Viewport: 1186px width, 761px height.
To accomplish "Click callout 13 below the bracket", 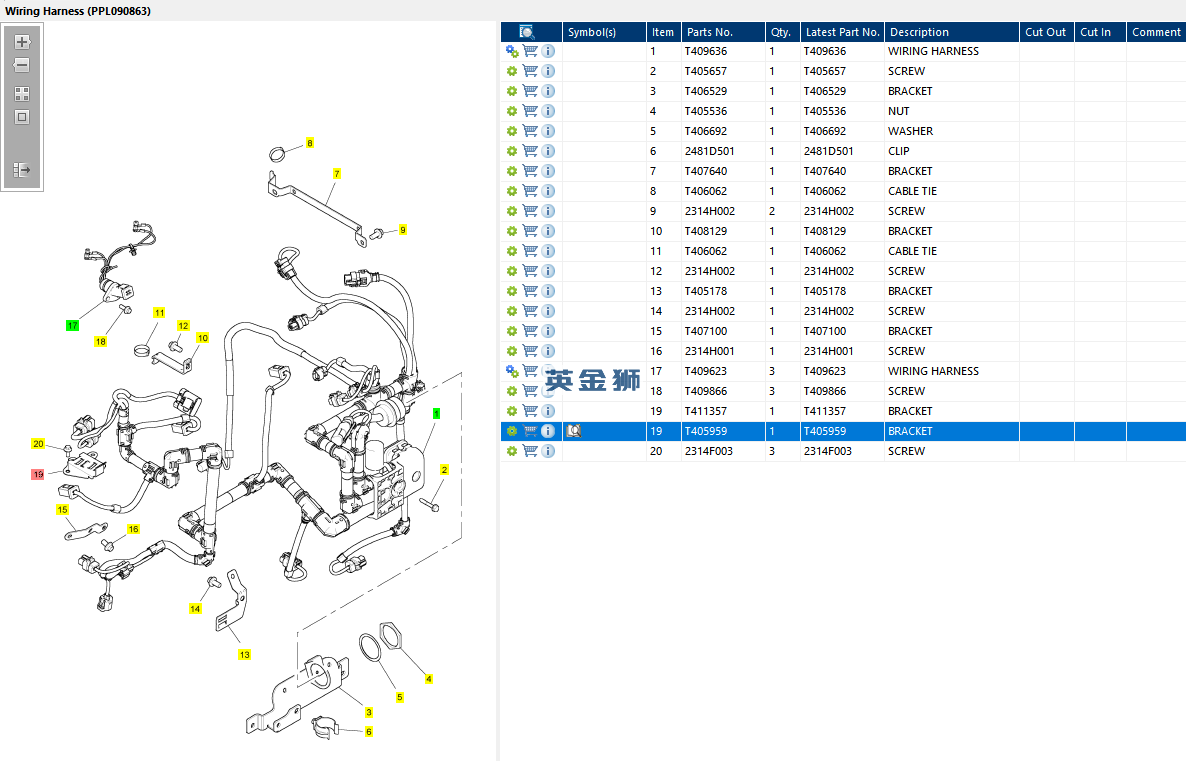I will [x=244, y=655].
